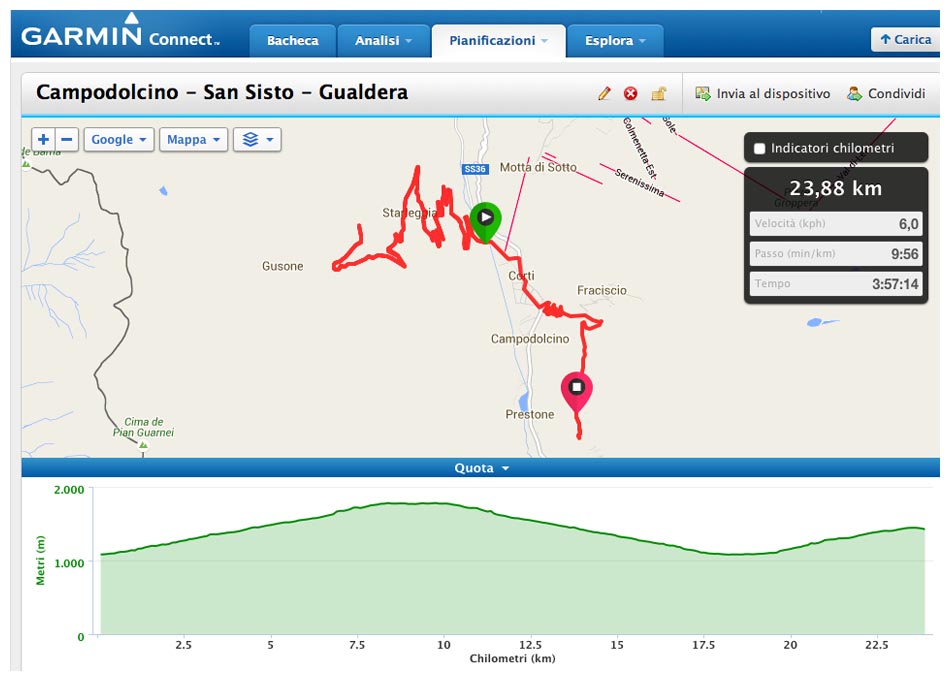Screen dimensions: 950x681
Task: Open the Bacheca tab
Action: point(293,41)
